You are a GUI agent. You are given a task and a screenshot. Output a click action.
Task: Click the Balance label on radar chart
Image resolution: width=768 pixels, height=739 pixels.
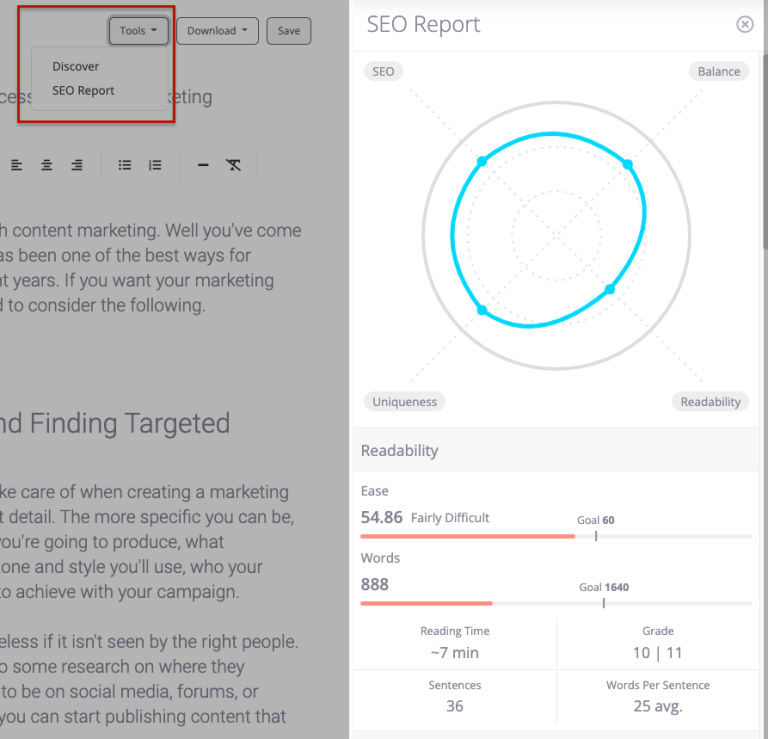coord(718,72)
